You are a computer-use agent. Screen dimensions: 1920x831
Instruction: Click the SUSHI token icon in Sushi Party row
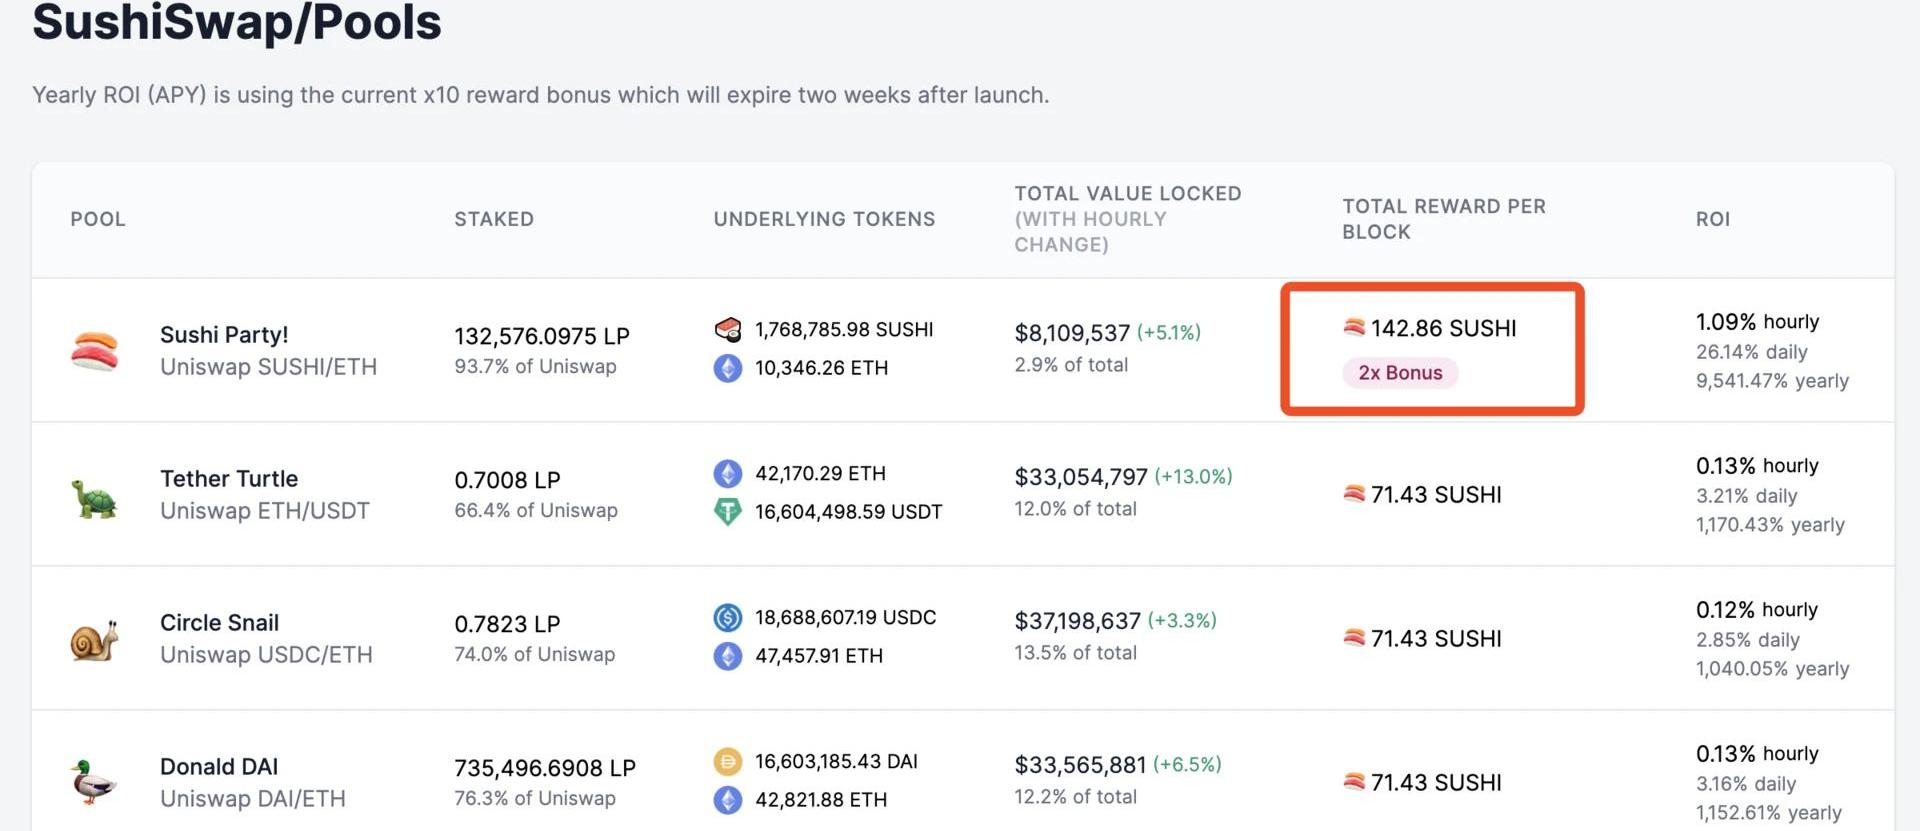point(728,329)
